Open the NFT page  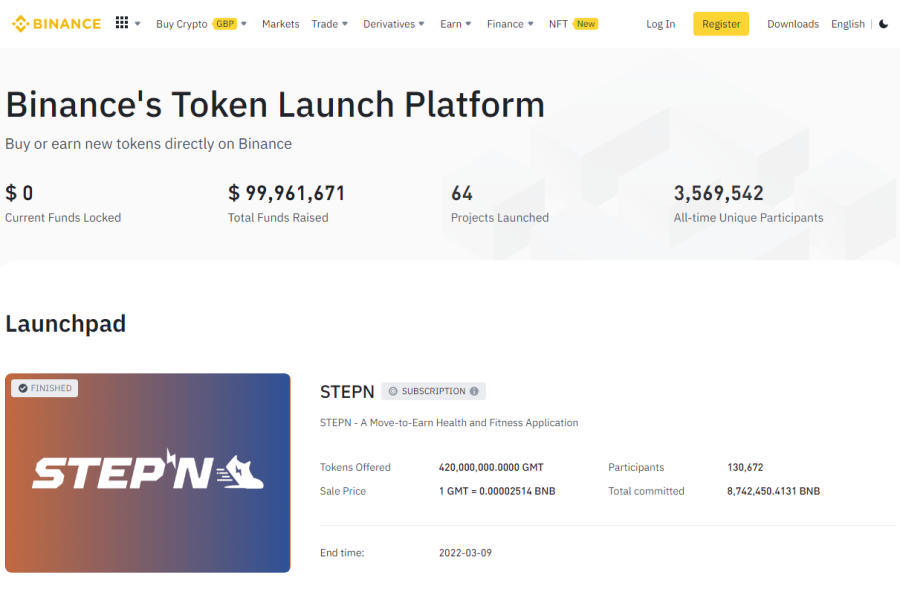pyautogui.click(x=558, y=24)
